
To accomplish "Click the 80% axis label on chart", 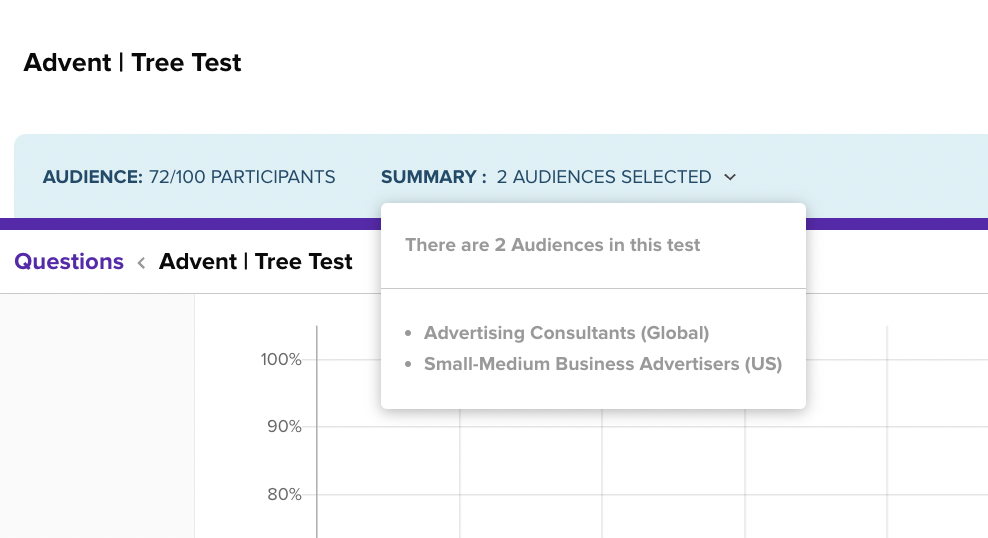I will pyautogui.click(x=284, y=495).
